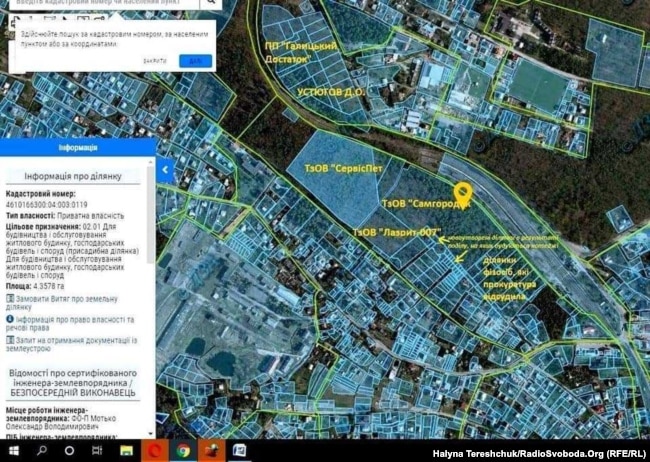
Task: Click the magnifier search button beside the cadastral search field
Action: coord(211,2)
